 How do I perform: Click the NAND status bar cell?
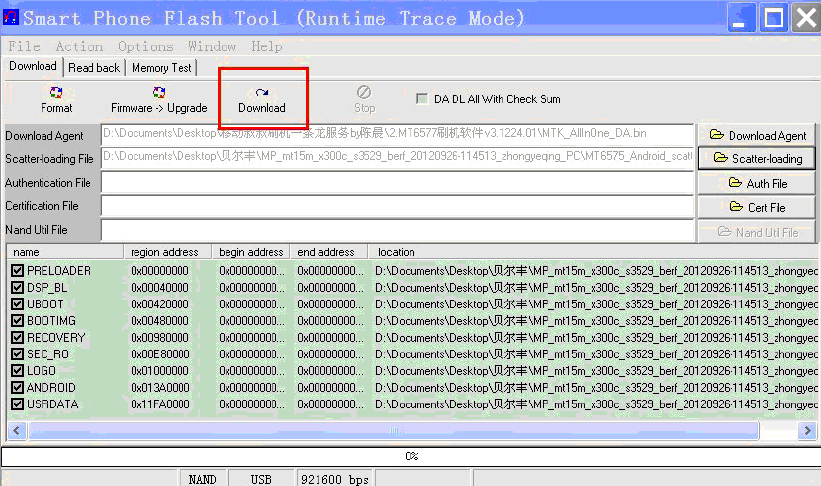202,479
